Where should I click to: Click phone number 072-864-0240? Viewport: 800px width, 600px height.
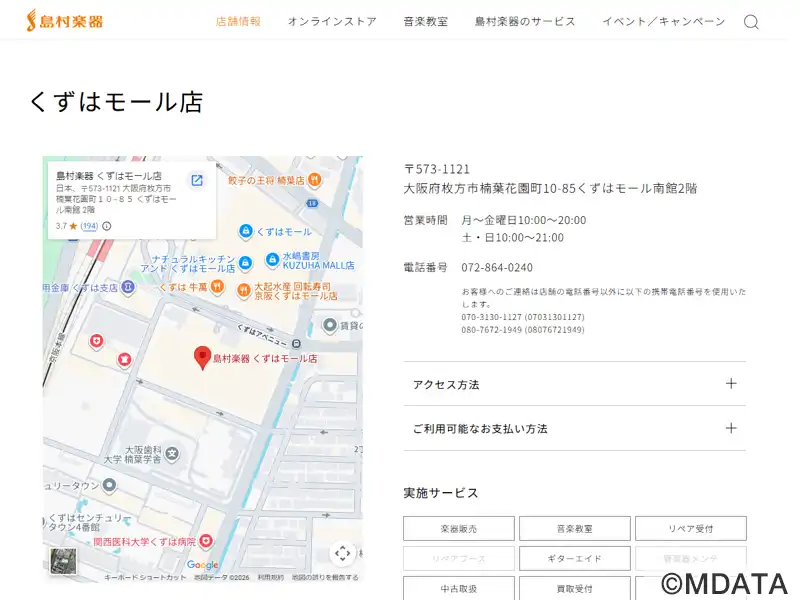click(x=497, y=267)
